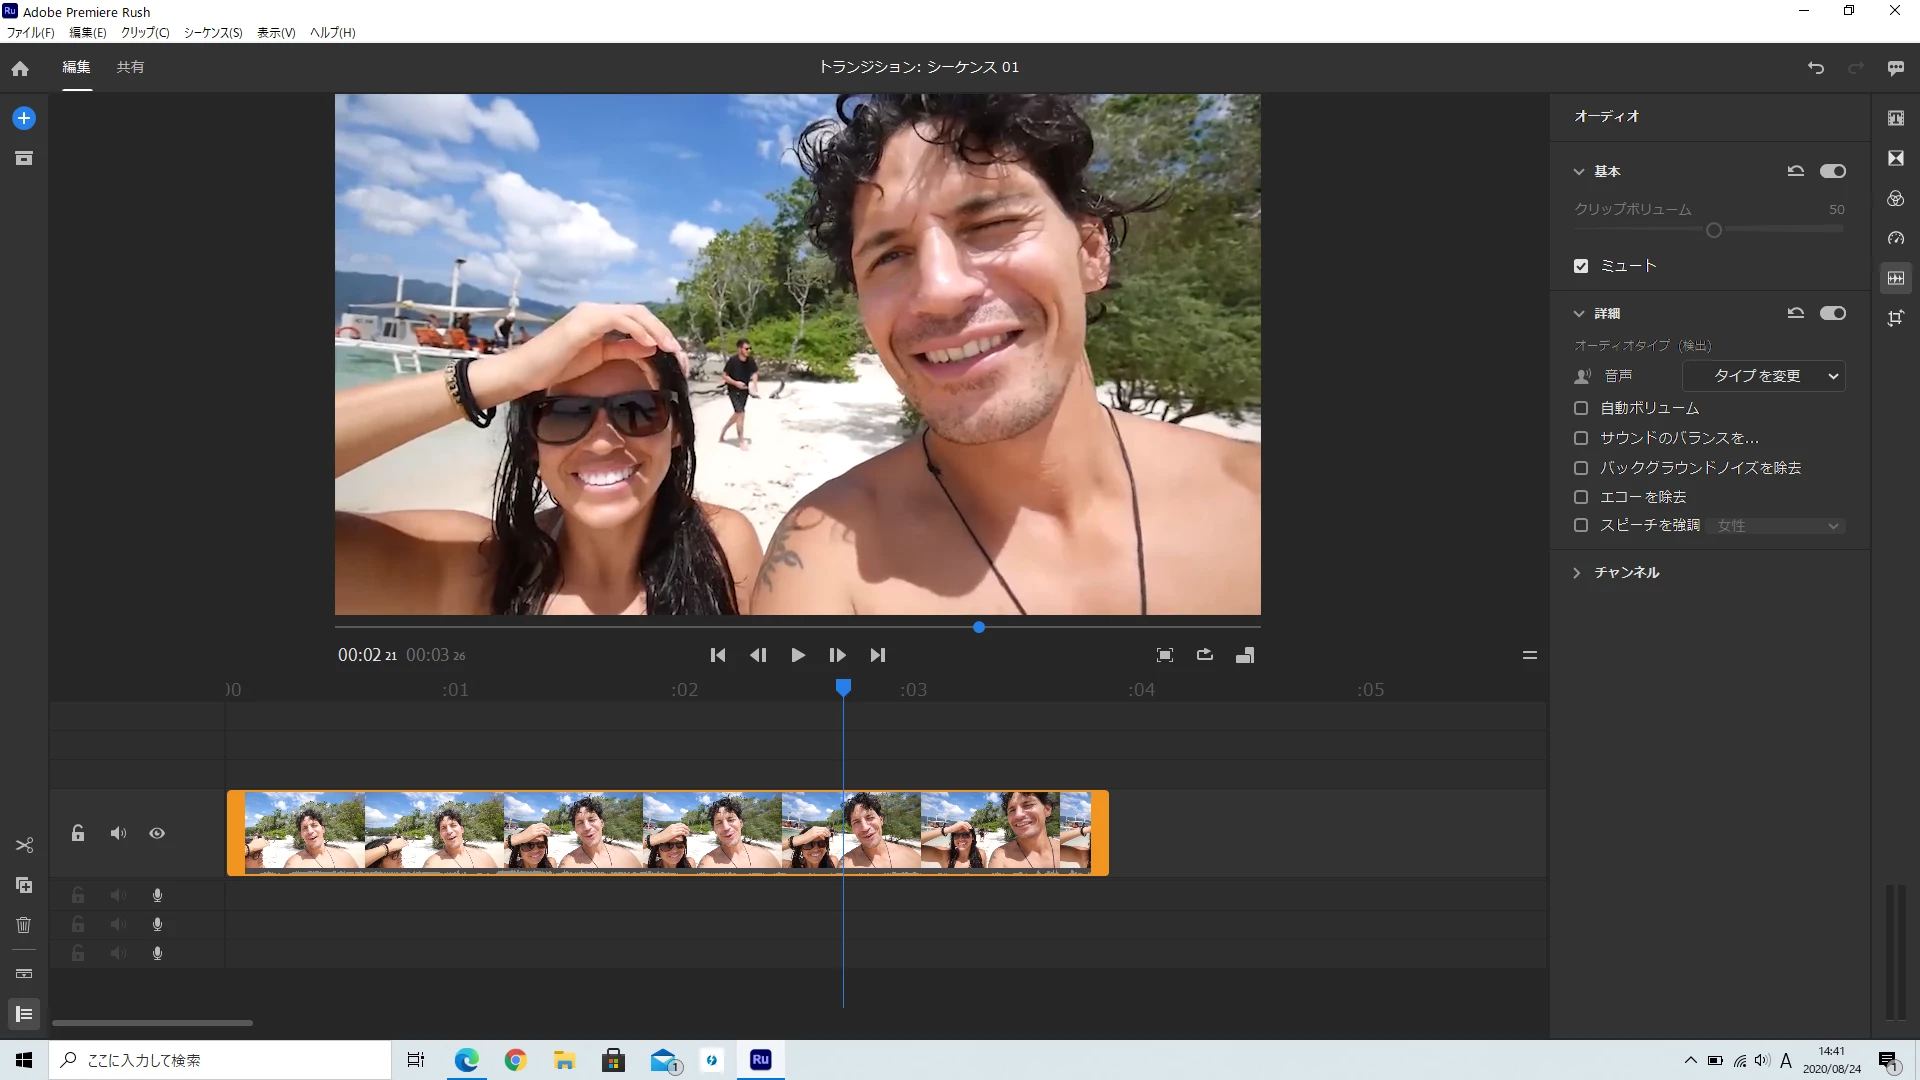Open the Transitions panel icon

coord(1896,158)
